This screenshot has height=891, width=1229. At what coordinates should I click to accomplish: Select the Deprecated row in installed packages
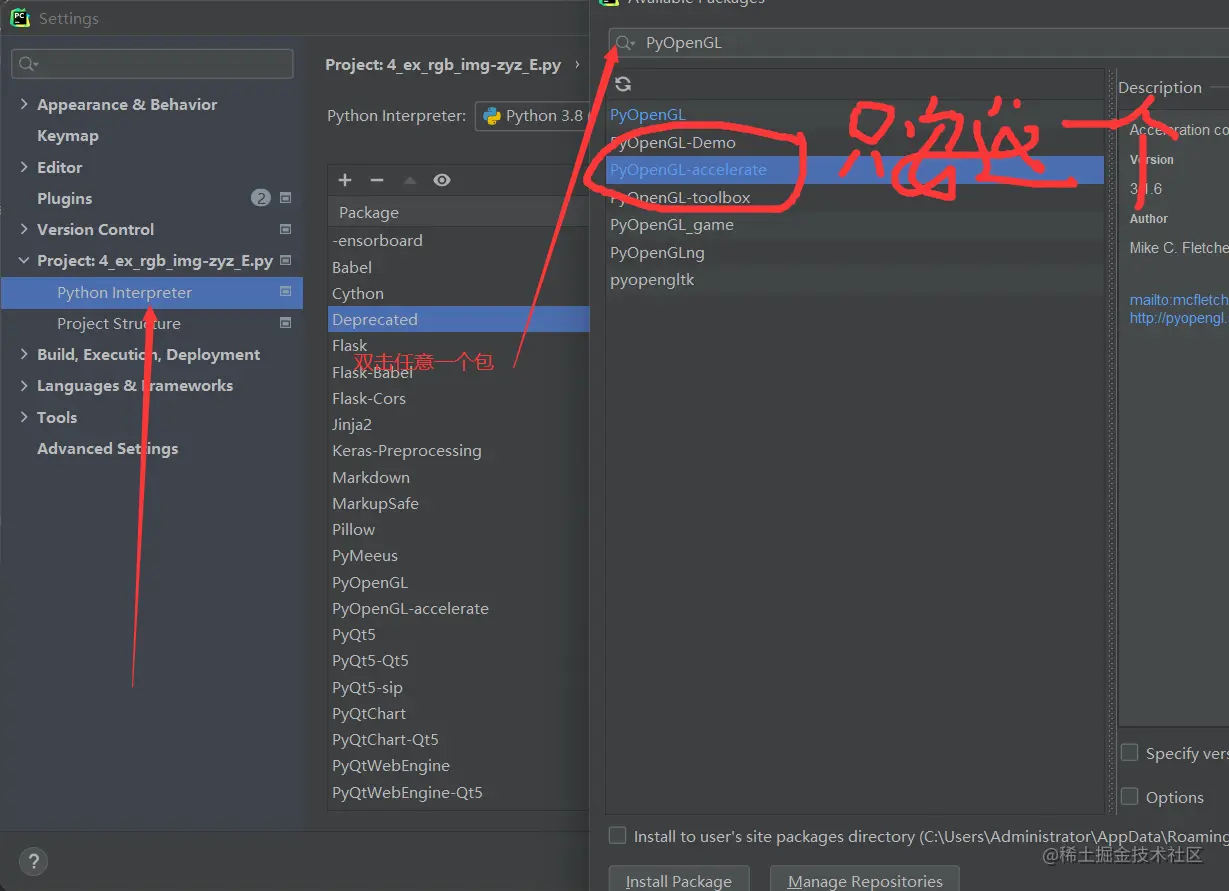coord(459,320)
